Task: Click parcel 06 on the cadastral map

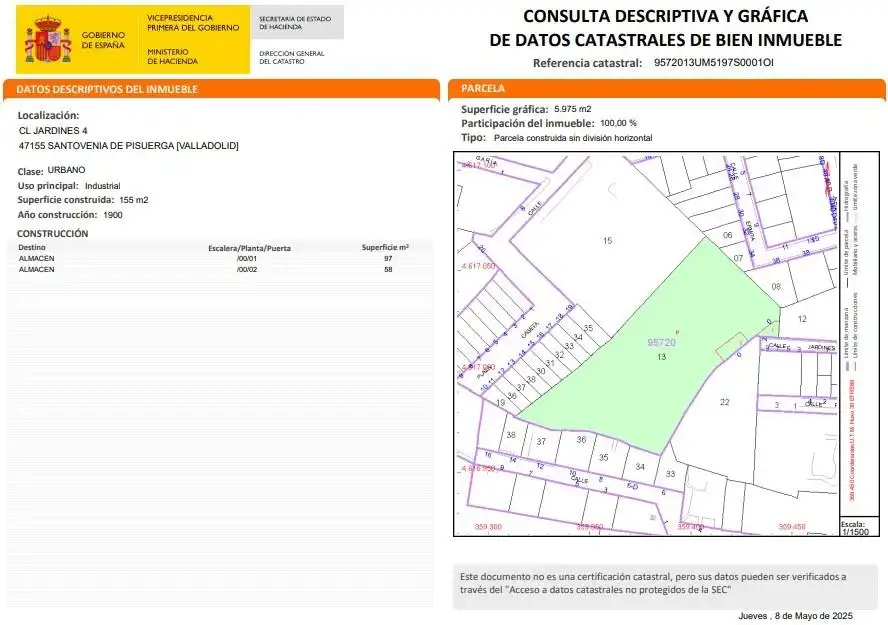Action: (x=728, y=235)
